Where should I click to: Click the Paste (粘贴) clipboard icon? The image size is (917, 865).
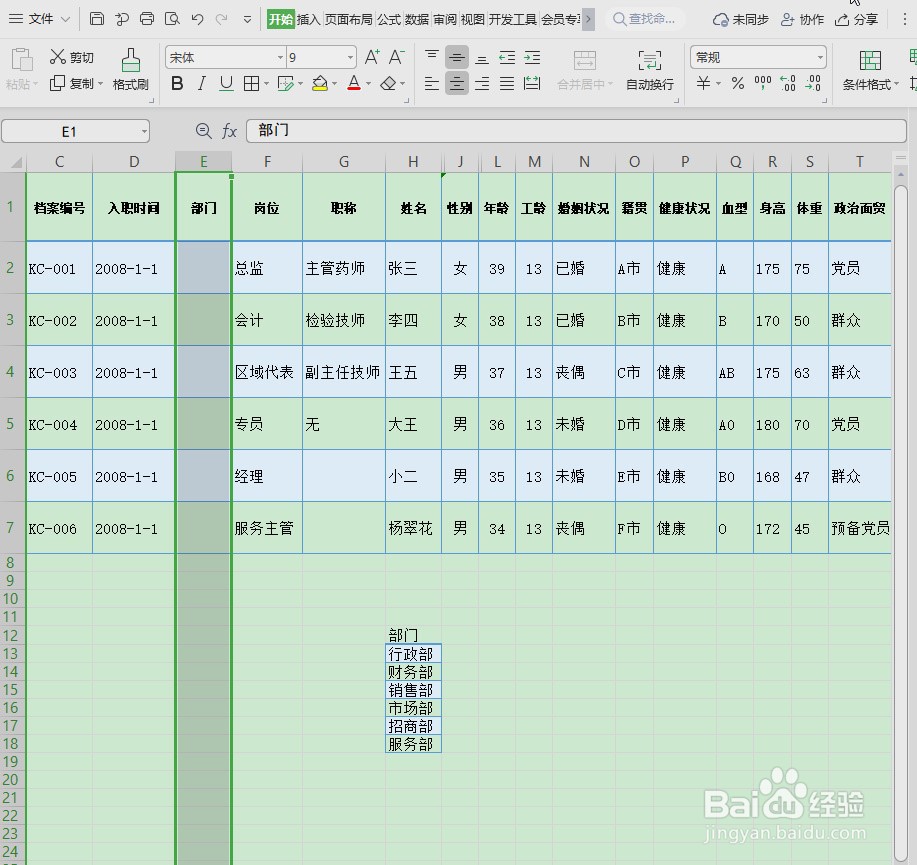tap(22, 60)
